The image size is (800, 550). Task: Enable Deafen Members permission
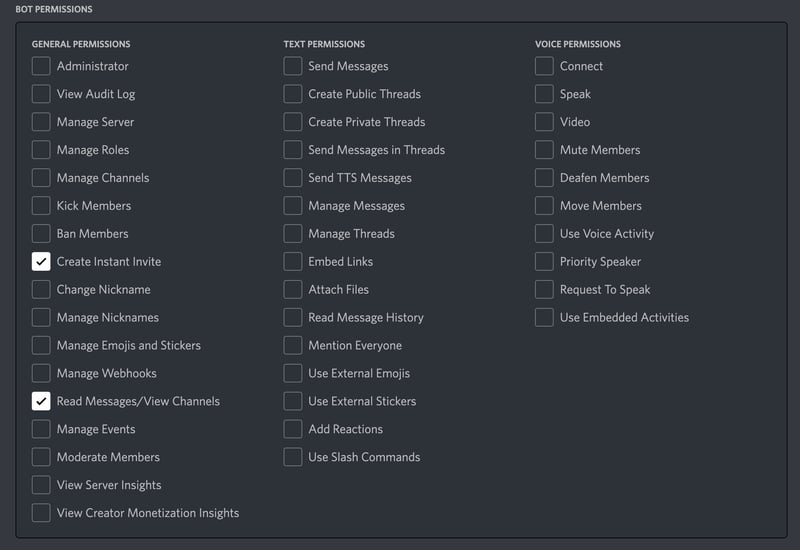(544, 178)
